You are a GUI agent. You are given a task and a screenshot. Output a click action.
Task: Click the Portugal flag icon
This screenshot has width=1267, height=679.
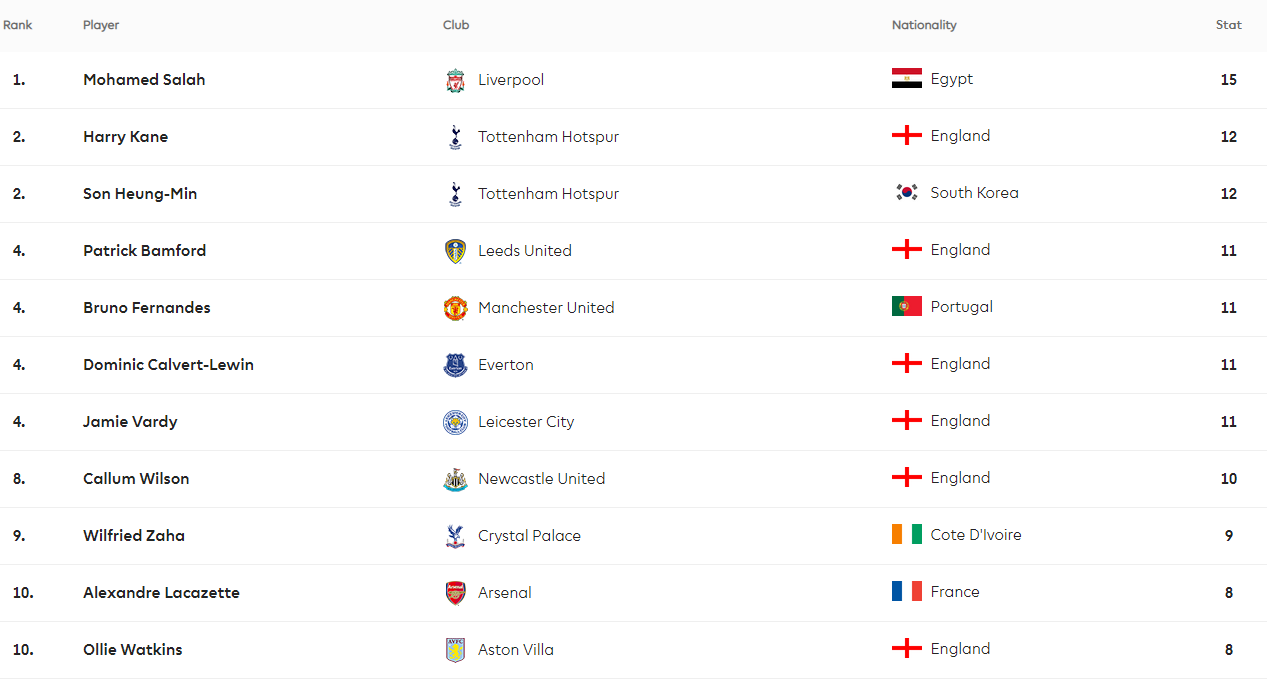click(x=906, y=307)
